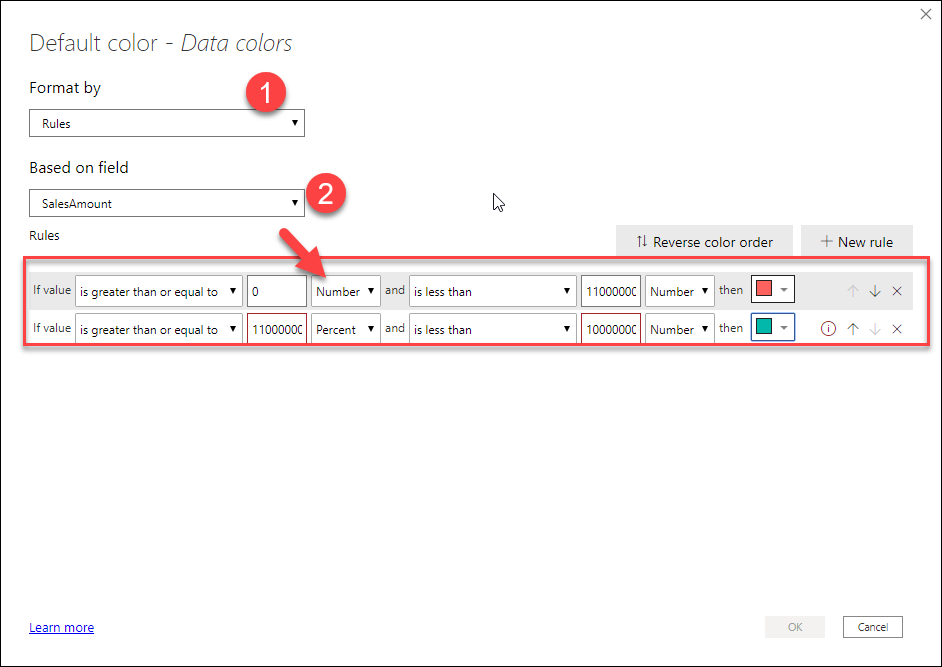The height and width of the screenshot is (667, 942).
Task: Click the second rule's error info icon
Action: point(828,329)
